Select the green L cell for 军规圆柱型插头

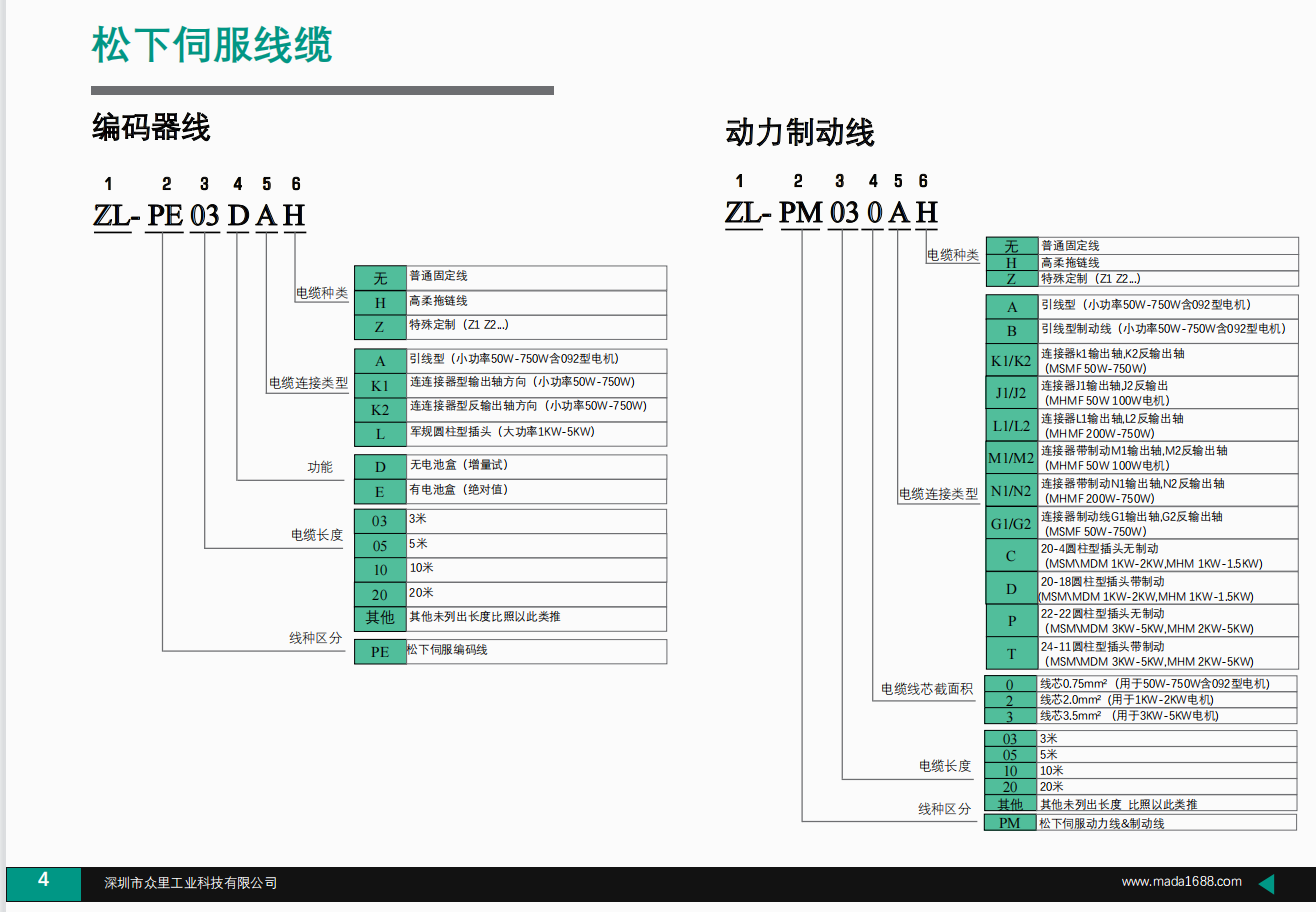380,434
